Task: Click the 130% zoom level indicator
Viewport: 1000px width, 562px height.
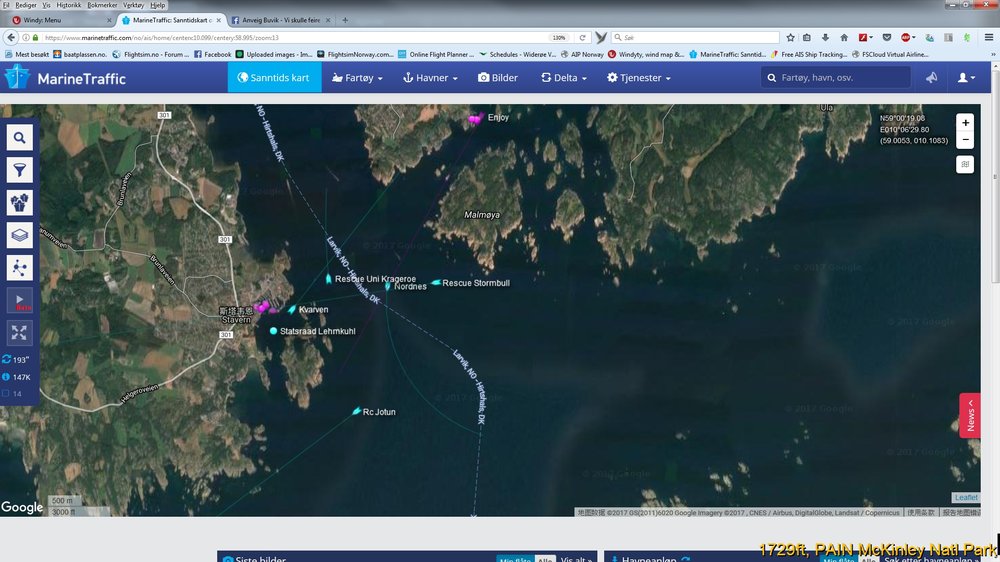Action: pos(559,38)
